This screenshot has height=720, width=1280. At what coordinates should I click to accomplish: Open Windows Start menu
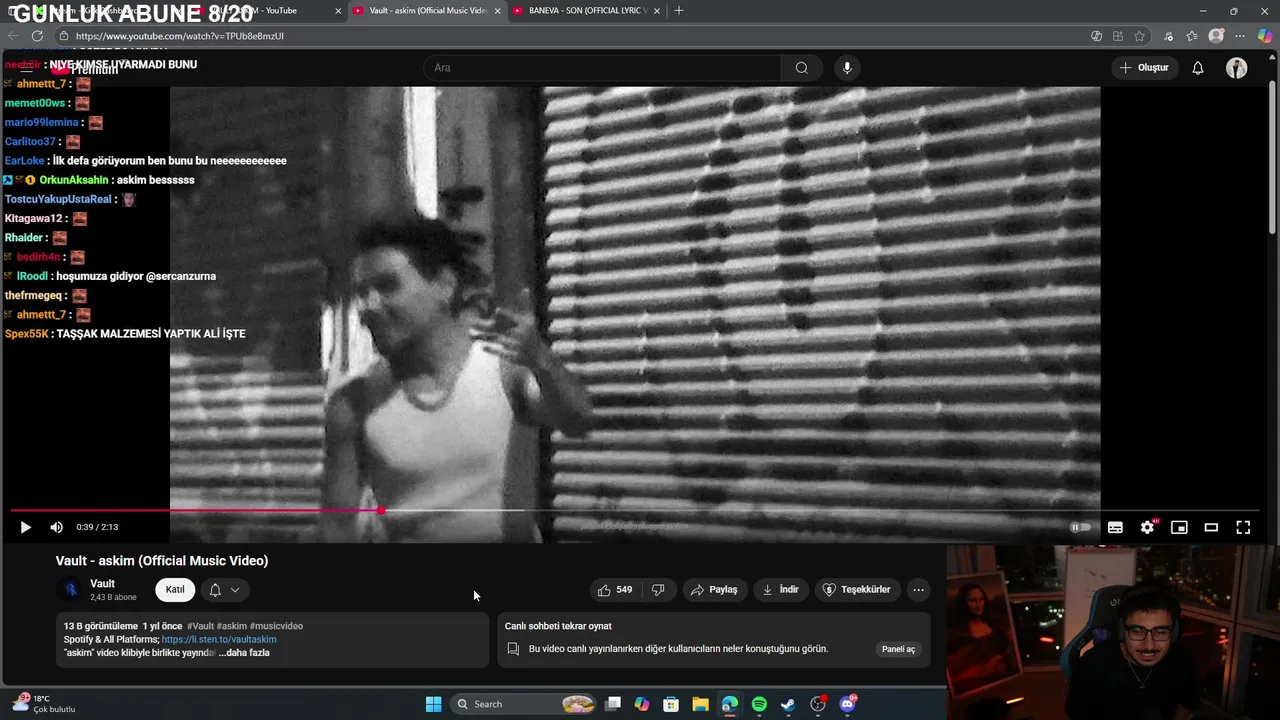[433, 705]
